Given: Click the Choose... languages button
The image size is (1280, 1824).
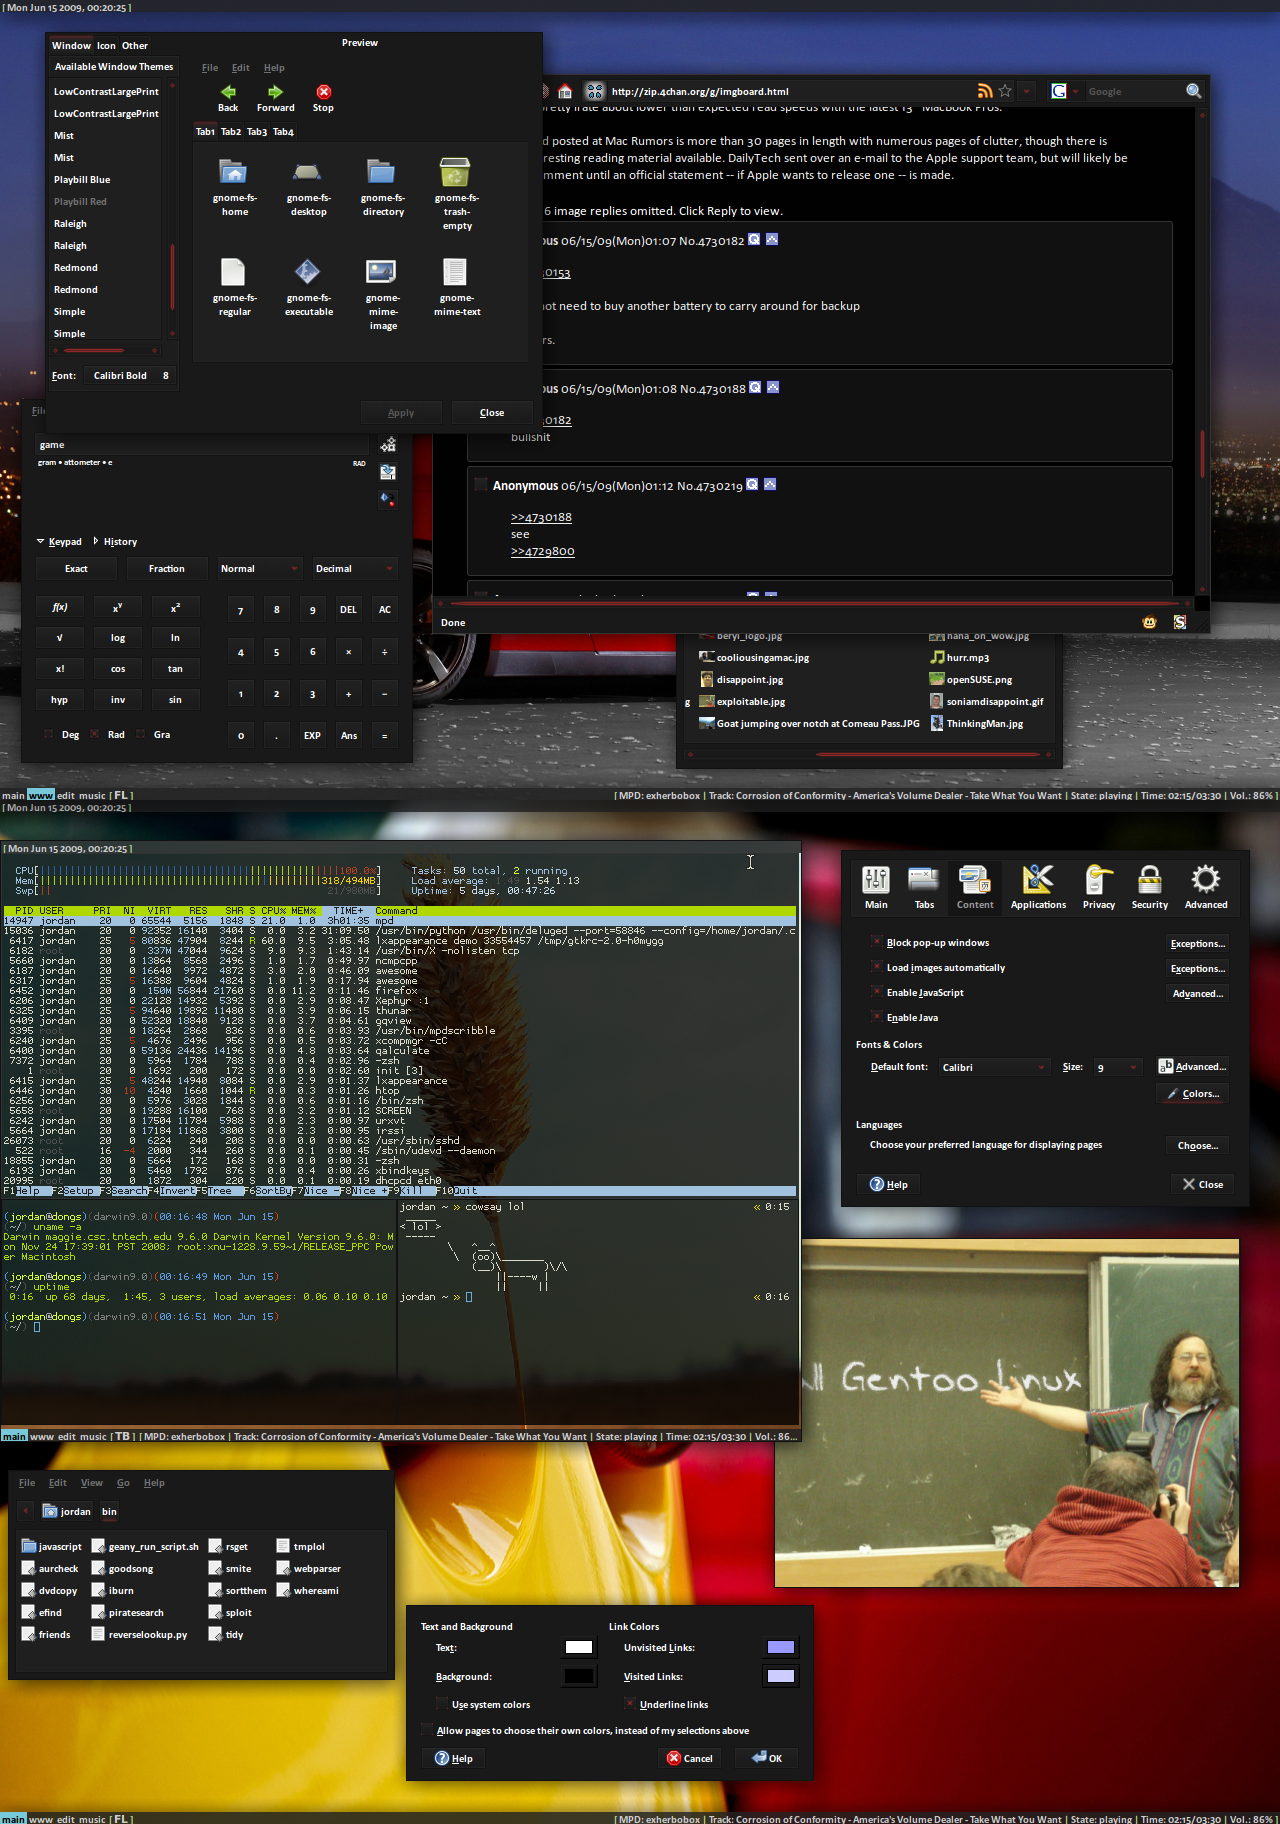Looking at the screenshot, I should 1197,1145.
